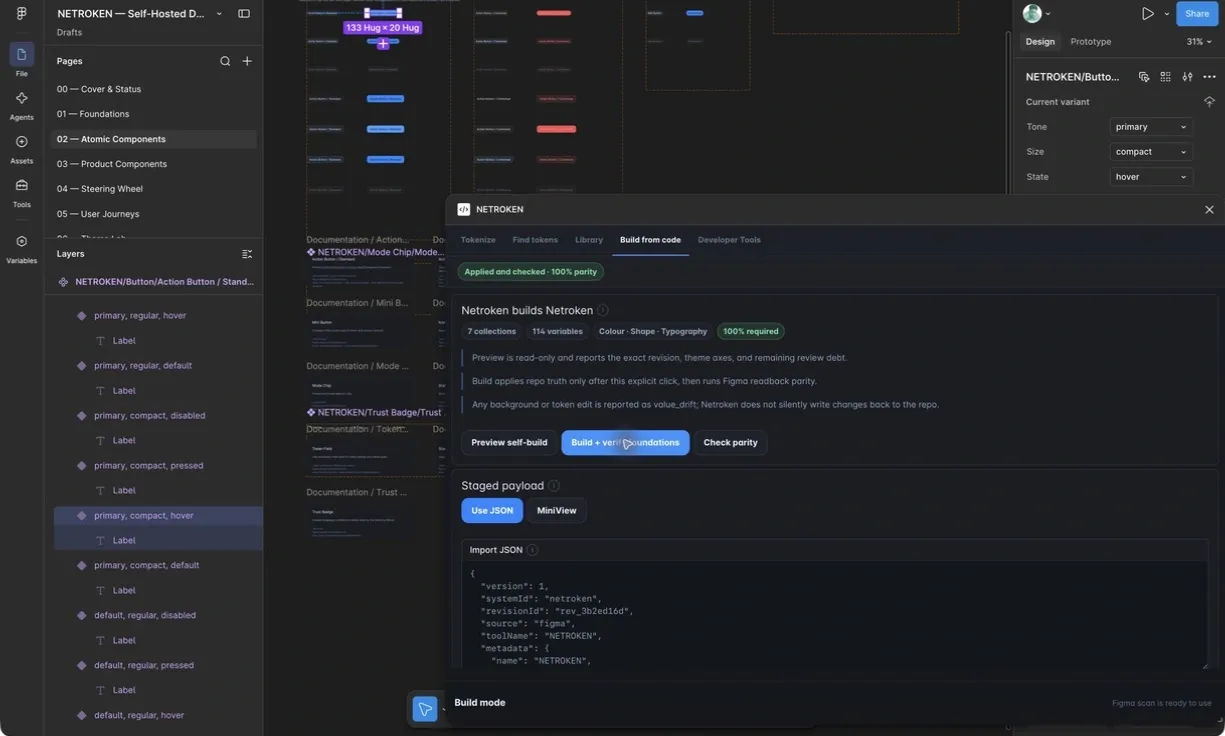Click the 114 variables chip
Viewport: 1225px width, 736px height.
coord(557,331)
